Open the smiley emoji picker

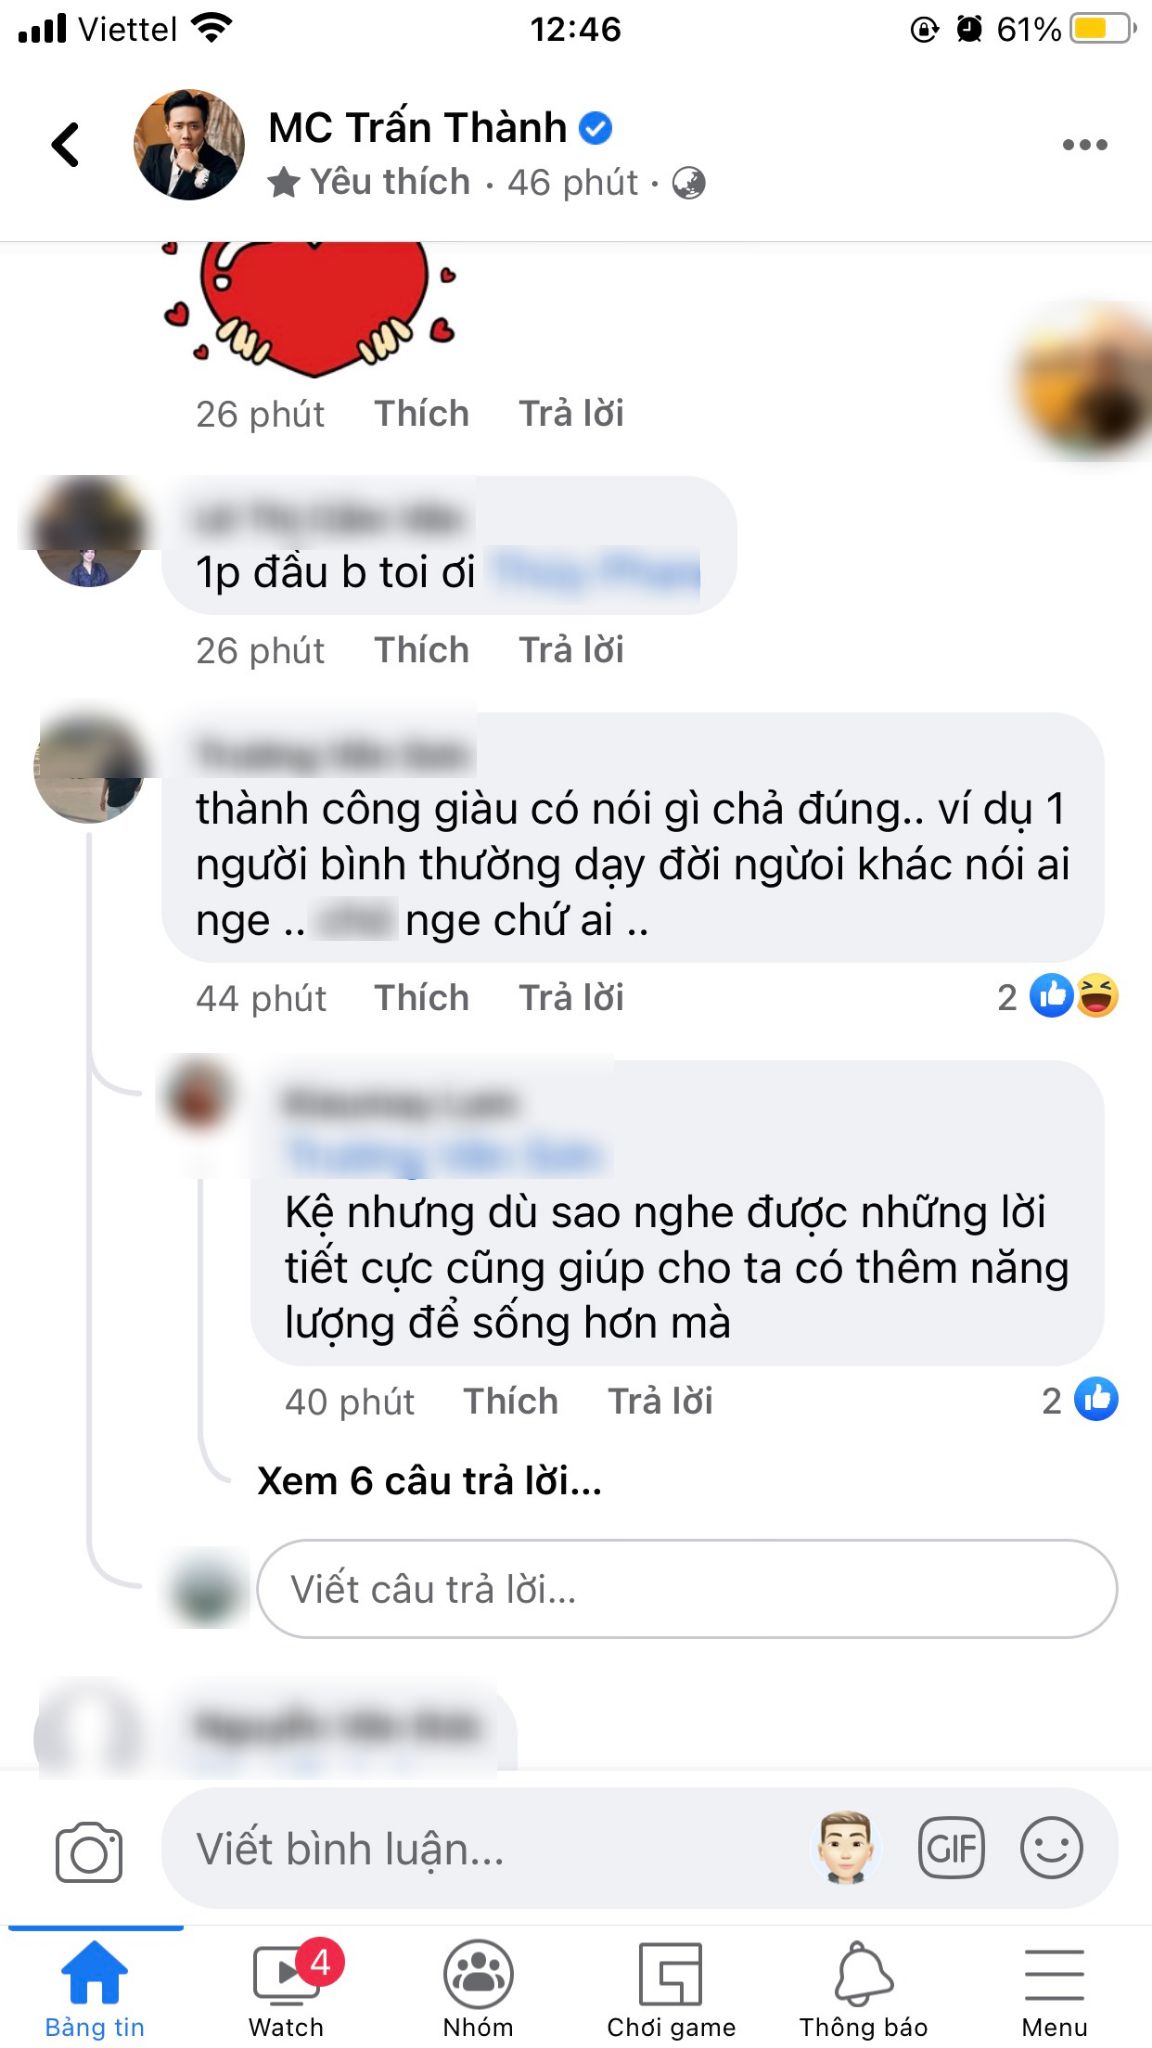click(1051, 1849)
